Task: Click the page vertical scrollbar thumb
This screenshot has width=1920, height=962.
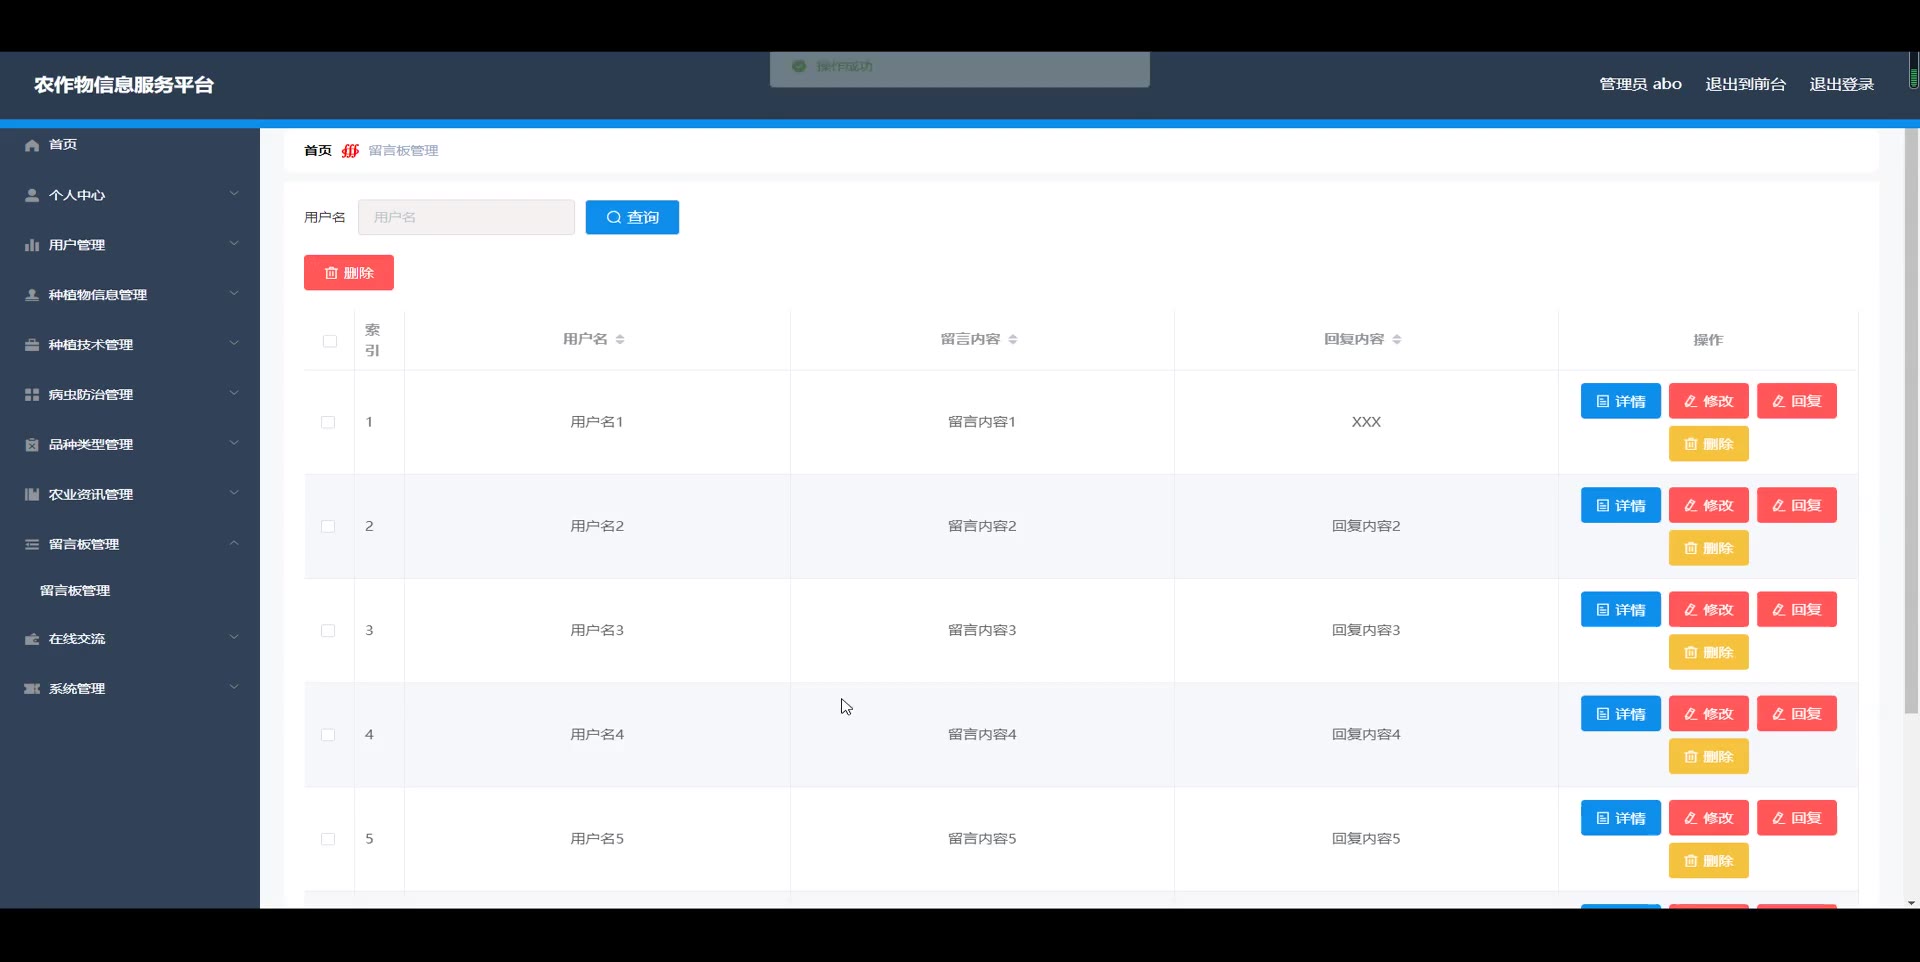Action: coord(1911,420)
